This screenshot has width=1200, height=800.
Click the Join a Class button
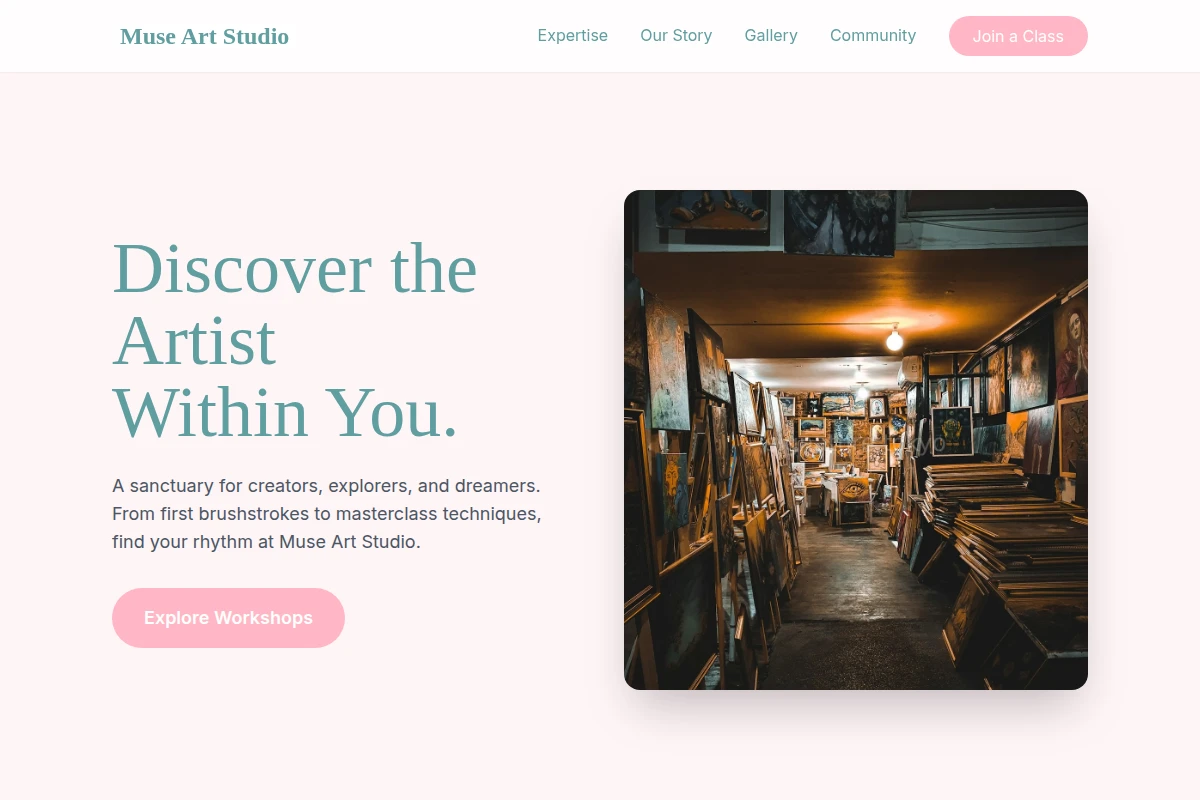point(1018,36)
